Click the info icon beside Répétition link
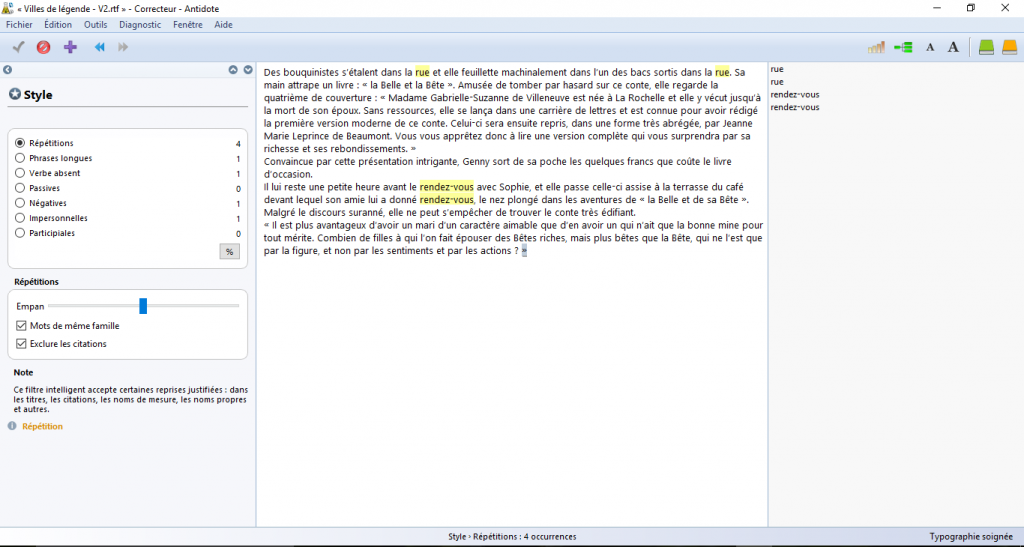Image resolution: width=1024 pixels, height=547 pixels. pyautogui.click(x=12, y=426)
